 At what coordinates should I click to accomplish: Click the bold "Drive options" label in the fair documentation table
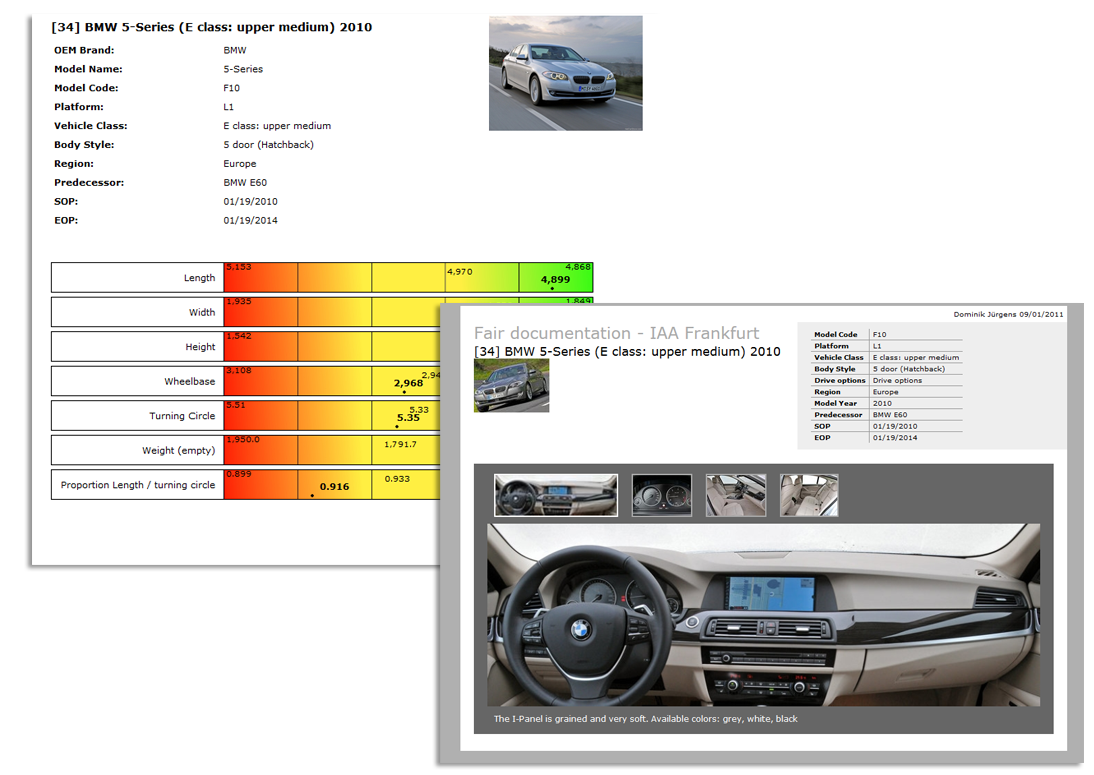tap(839, 380)
